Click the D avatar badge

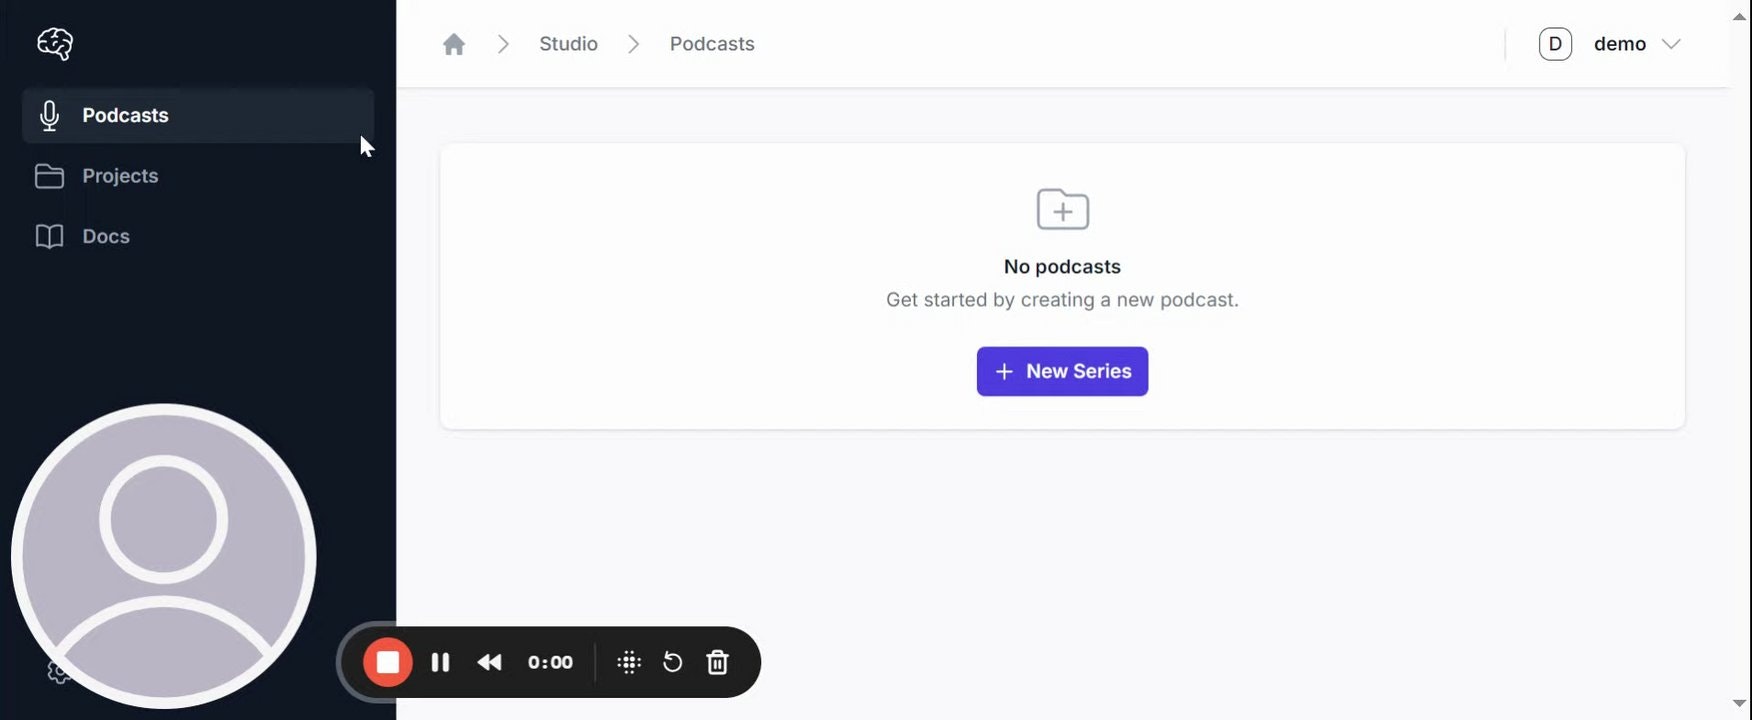click(x=1555, y=43)
